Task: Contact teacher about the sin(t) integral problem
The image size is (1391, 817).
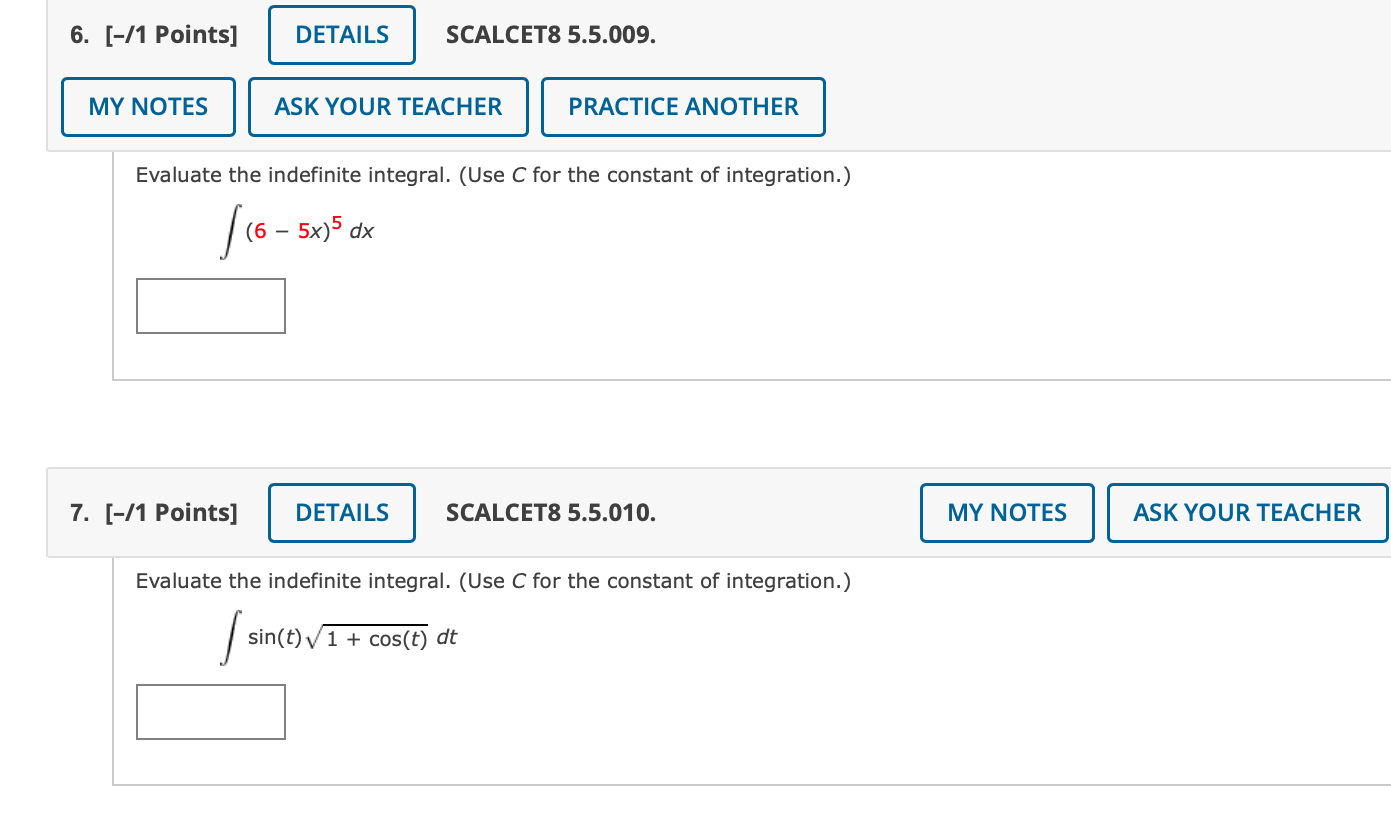Action: tap(1246, 512)
